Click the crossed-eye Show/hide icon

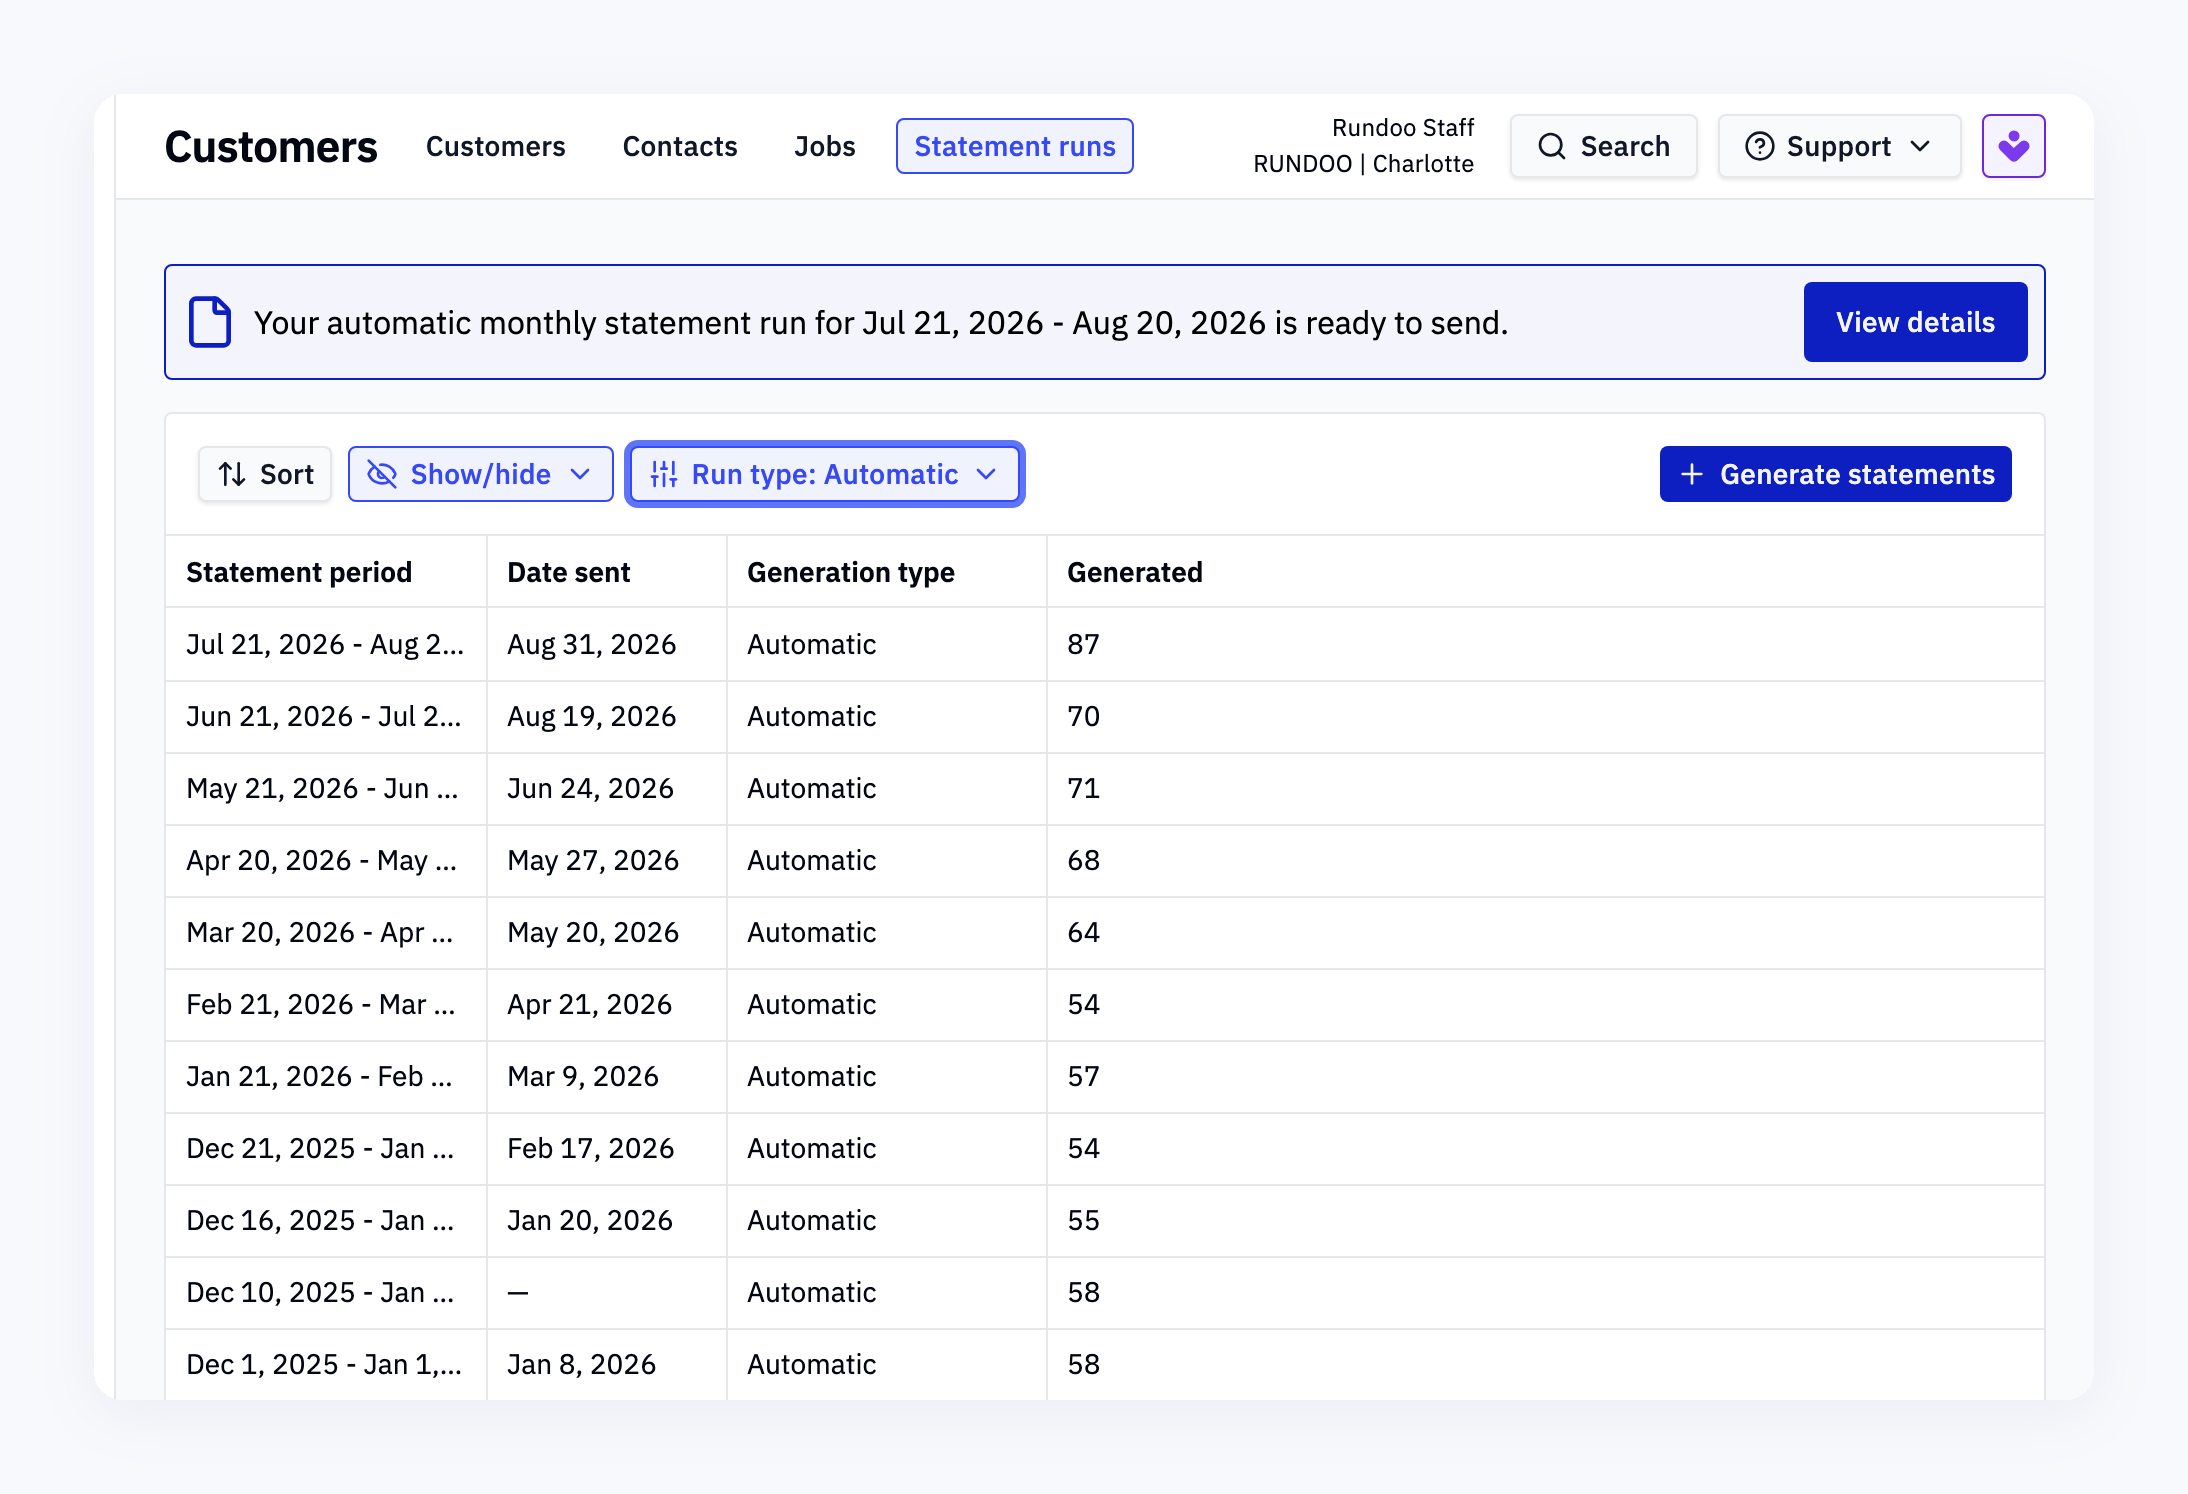point(382,474)
